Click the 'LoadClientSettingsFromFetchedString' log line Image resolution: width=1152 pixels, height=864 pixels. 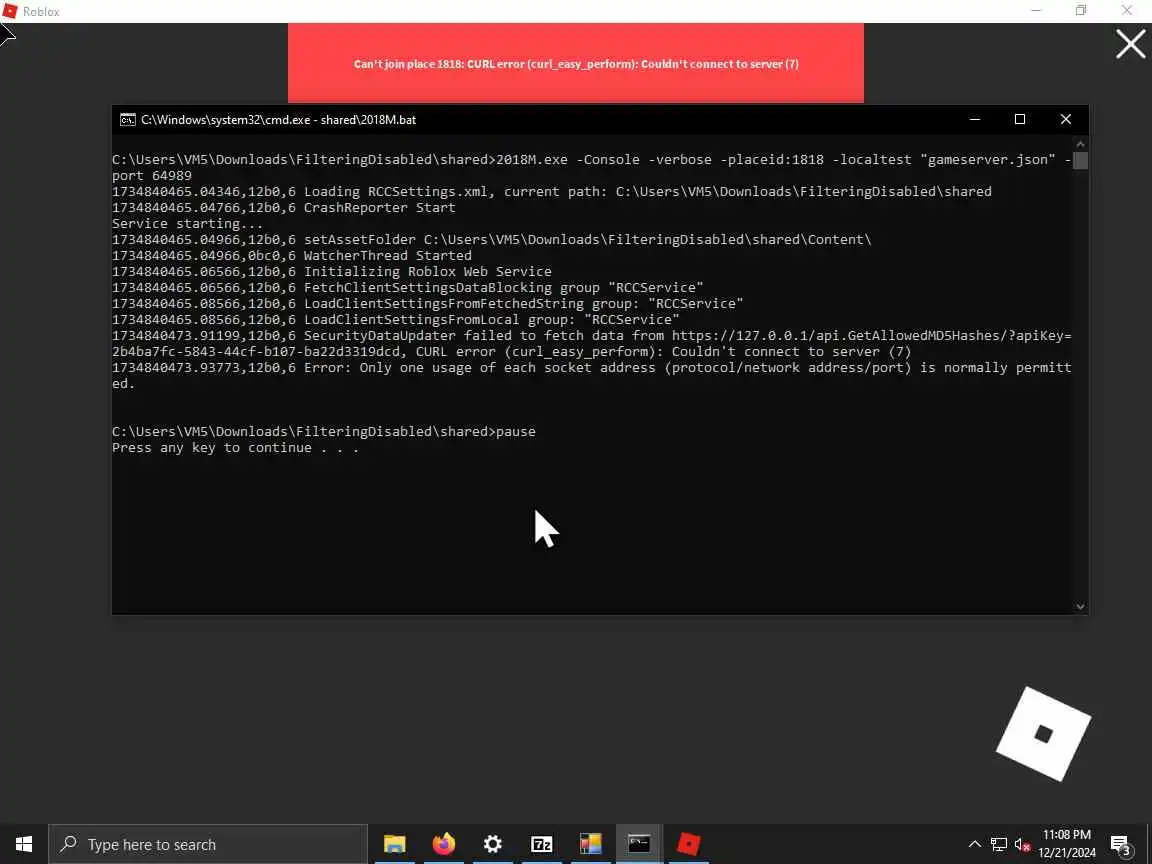point(428,303)
